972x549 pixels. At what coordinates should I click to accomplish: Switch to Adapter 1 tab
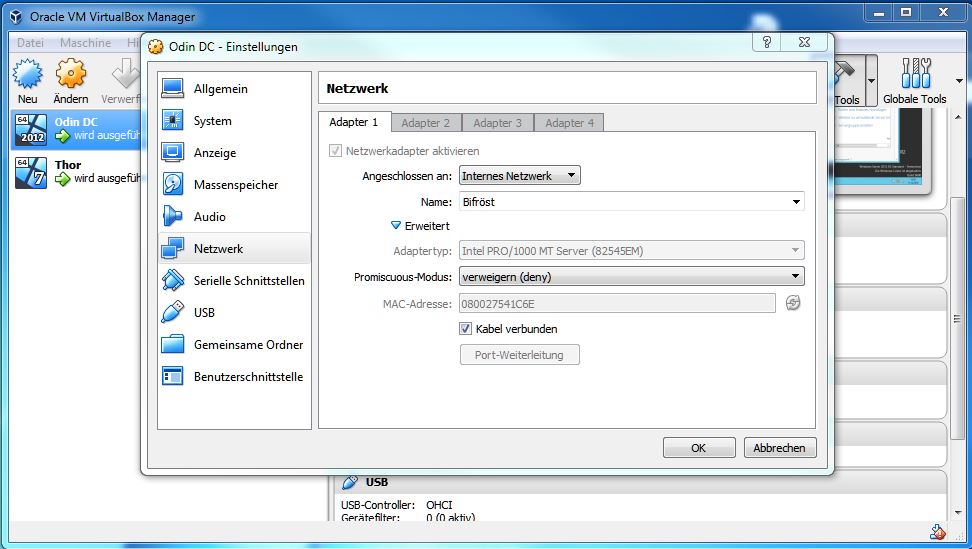353,122
